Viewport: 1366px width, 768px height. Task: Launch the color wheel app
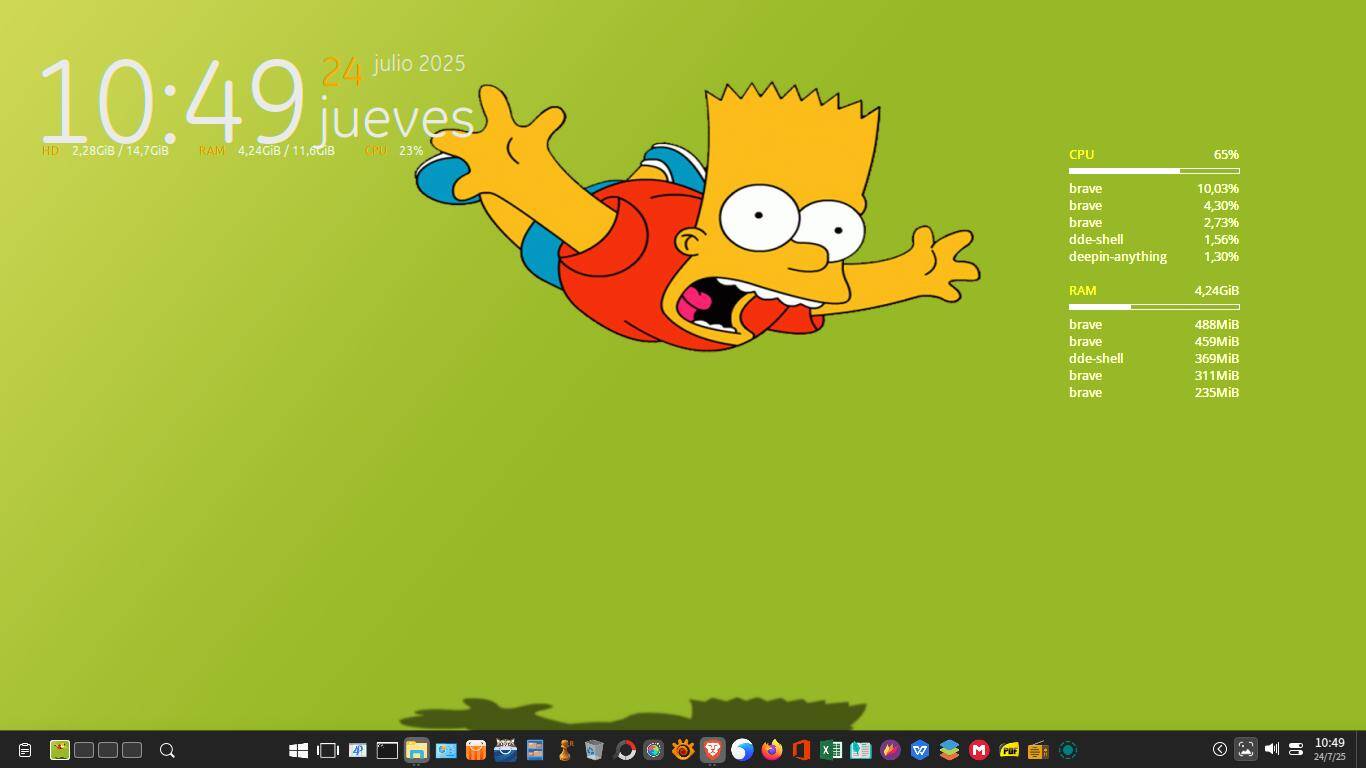[653, 750]
